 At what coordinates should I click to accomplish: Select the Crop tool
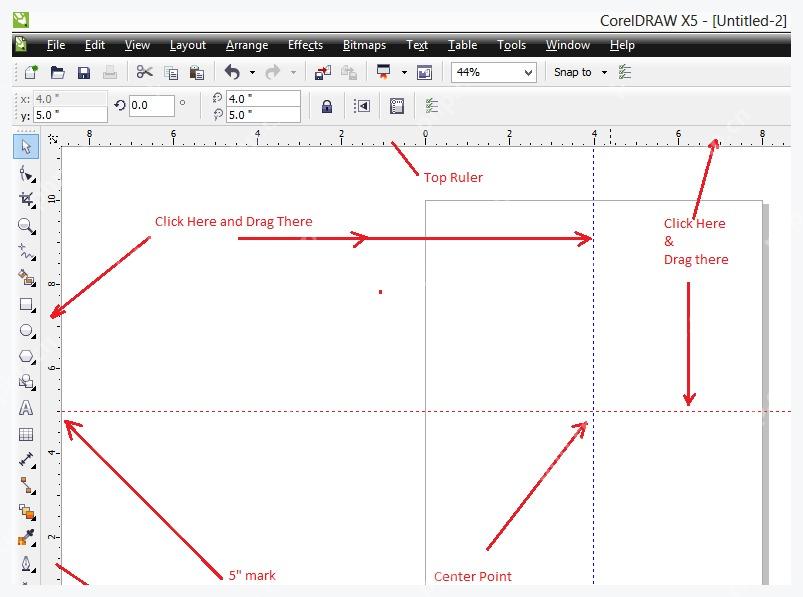(26, 199)
